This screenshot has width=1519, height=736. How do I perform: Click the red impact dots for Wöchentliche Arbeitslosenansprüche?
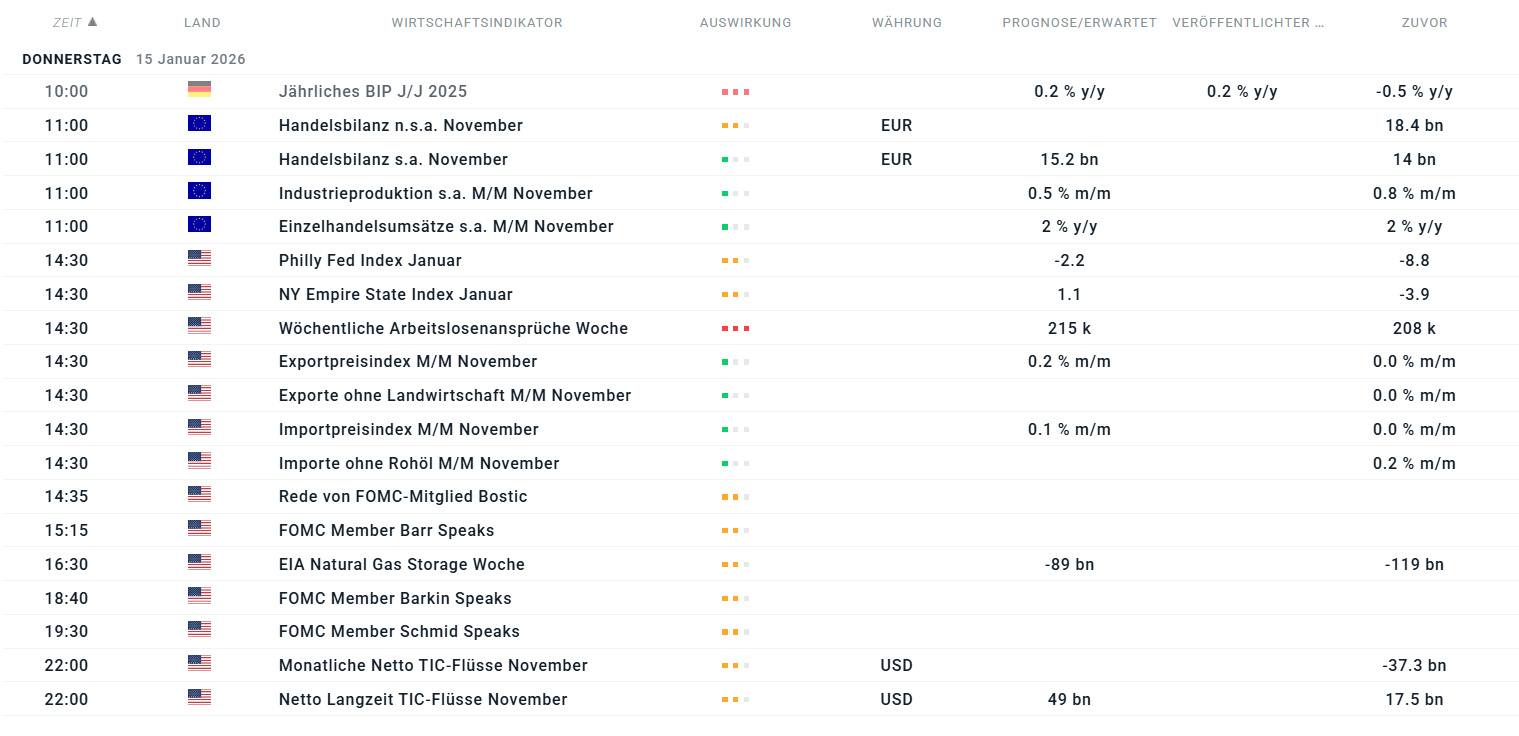(735, 328)
